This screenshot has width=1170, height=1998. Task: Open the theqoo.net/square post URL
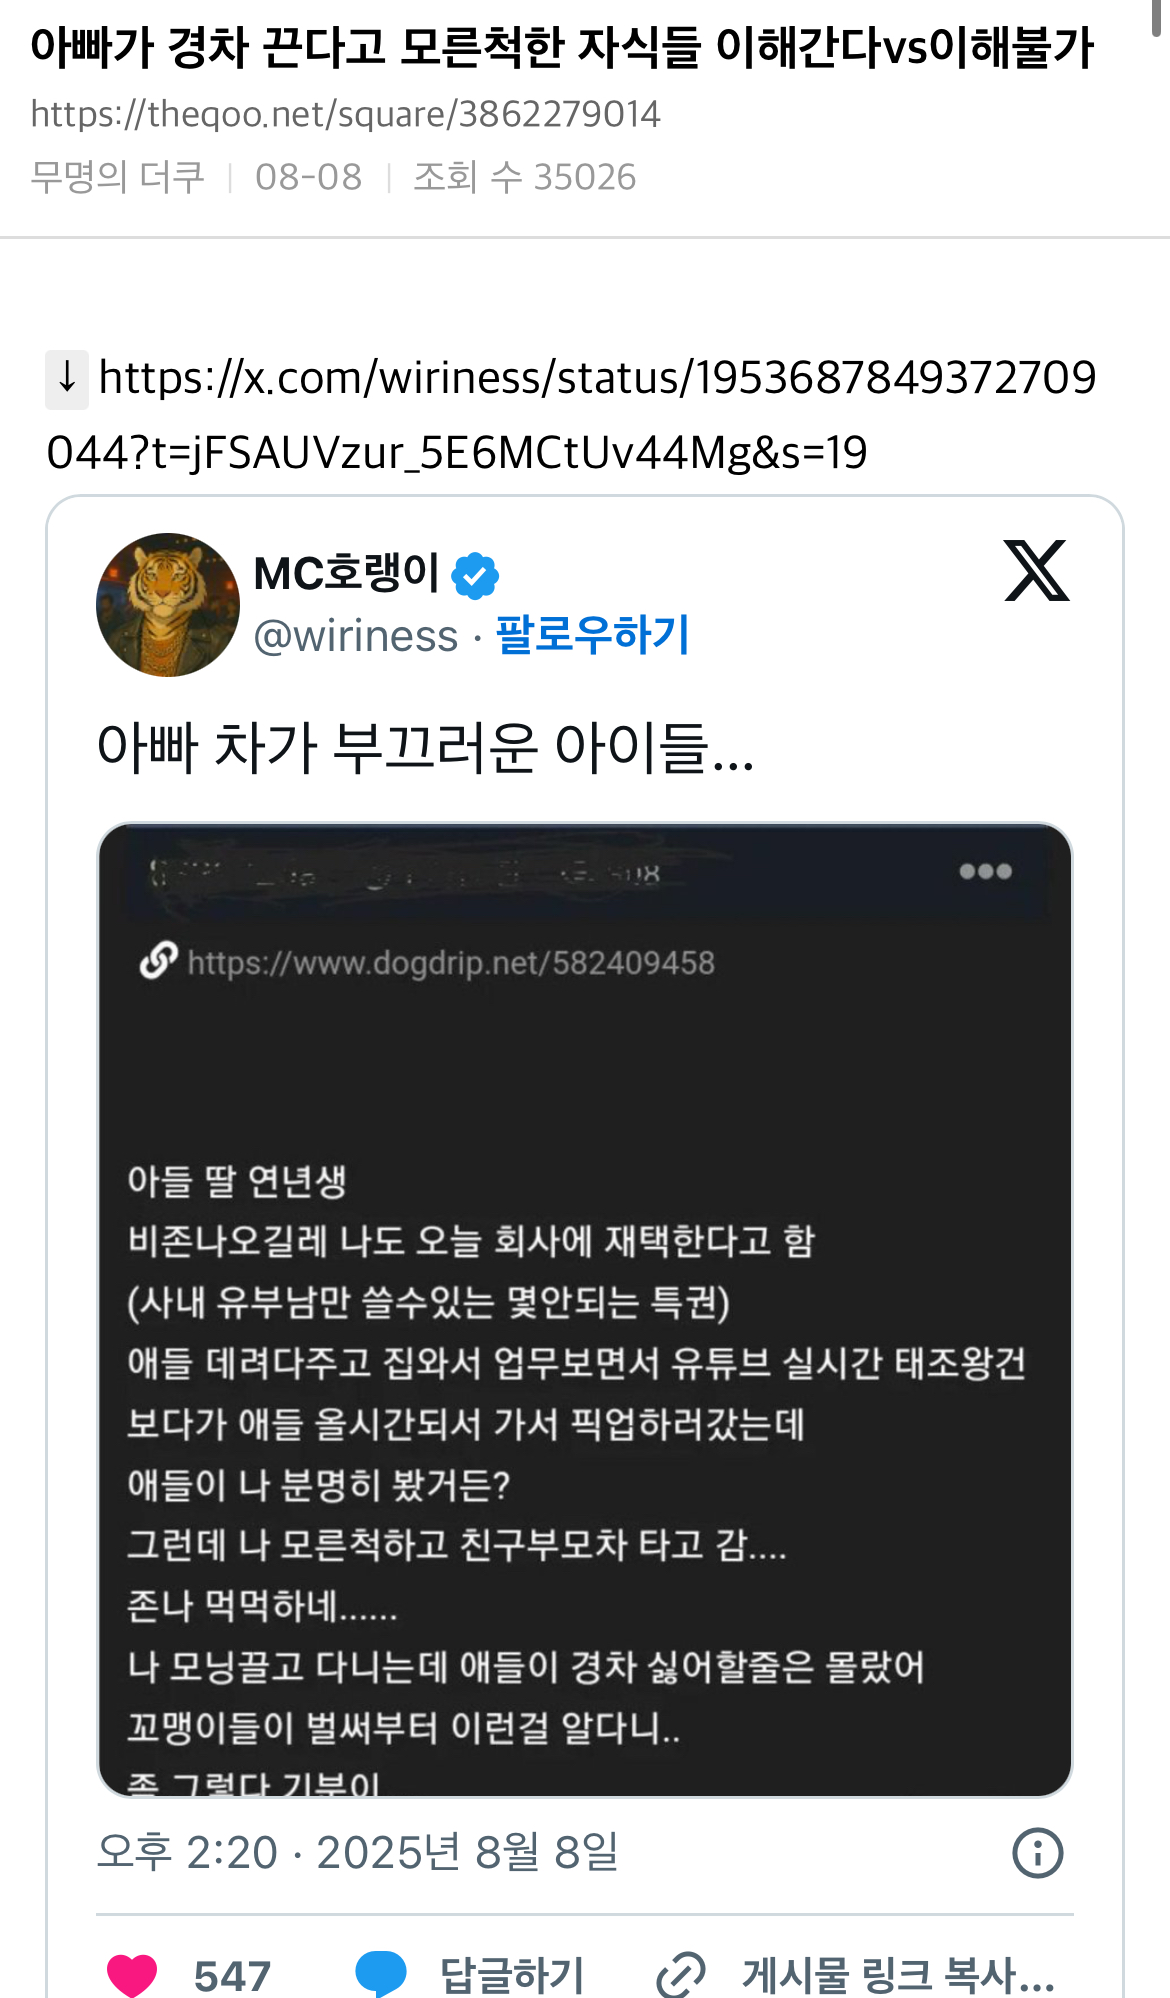345,114
